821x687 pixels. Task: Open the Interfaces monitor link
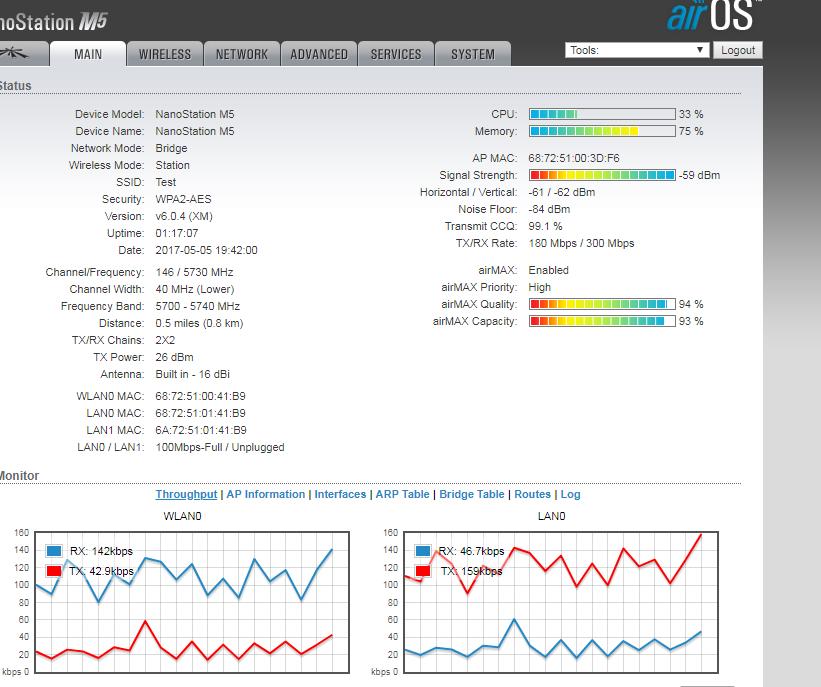point(340,494)
